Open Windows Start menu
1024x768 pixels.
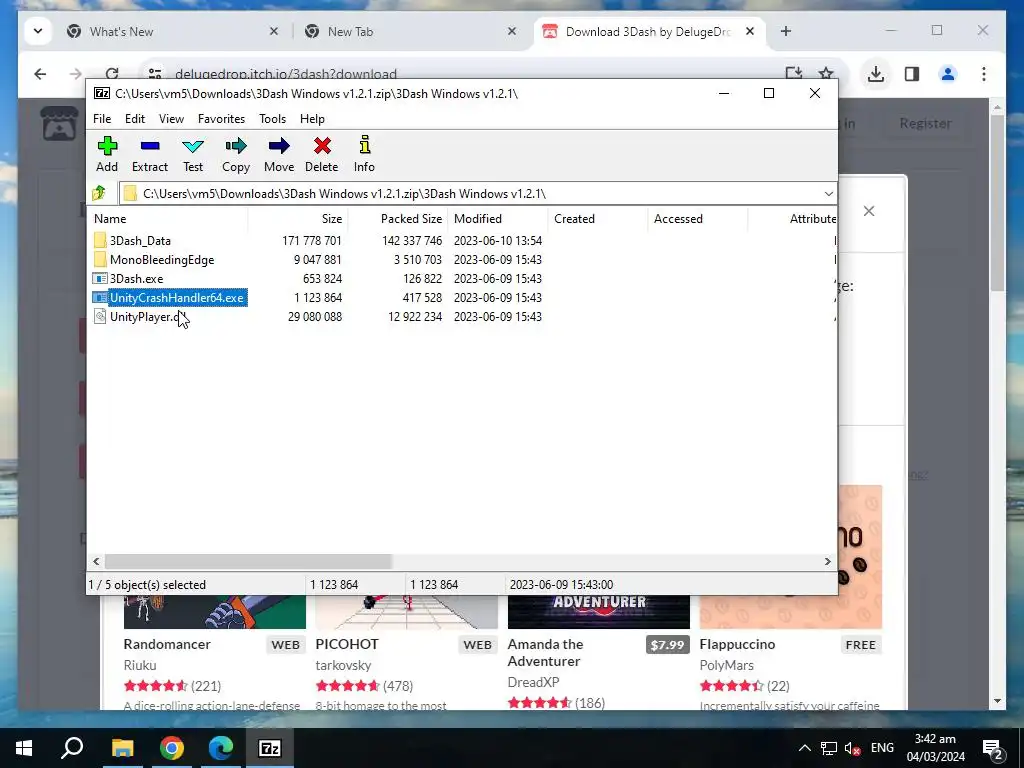[24, 748]
